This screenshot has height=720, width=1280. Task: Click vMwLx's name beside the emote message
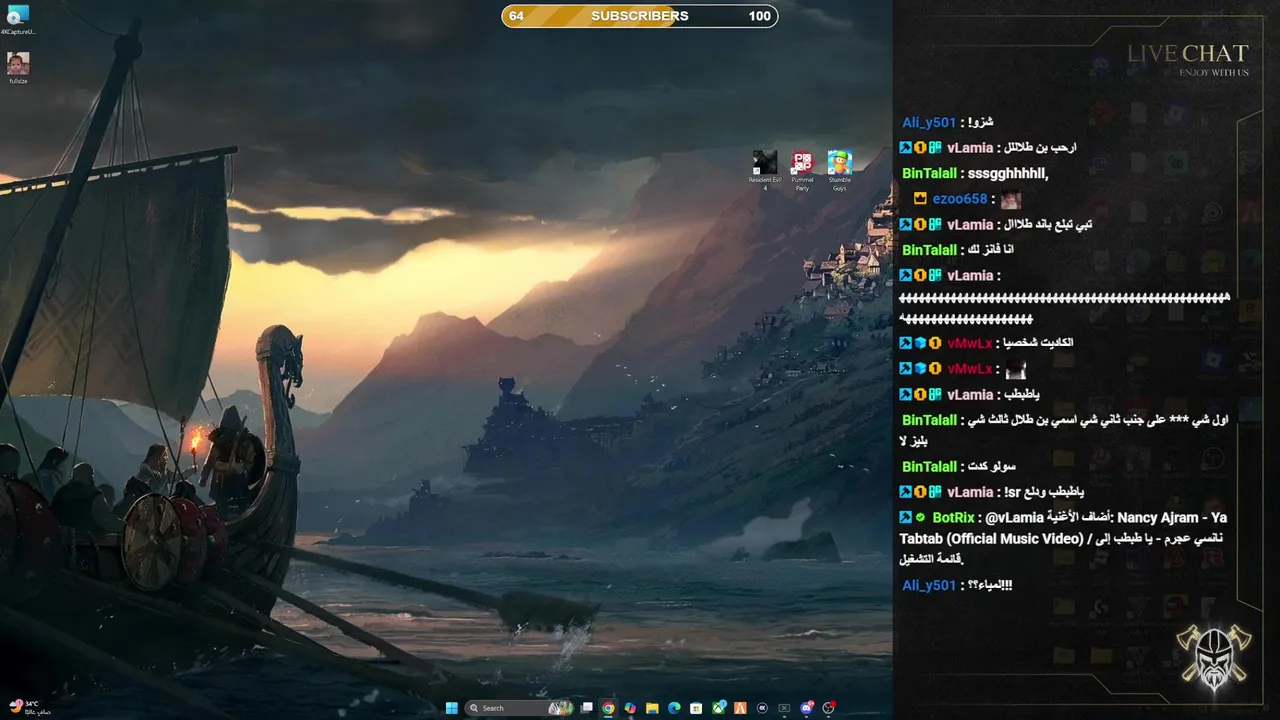point(969,369)
